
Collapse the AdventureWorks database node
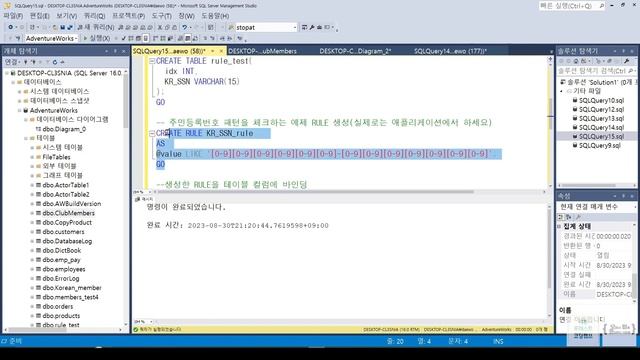click(20, 110)
